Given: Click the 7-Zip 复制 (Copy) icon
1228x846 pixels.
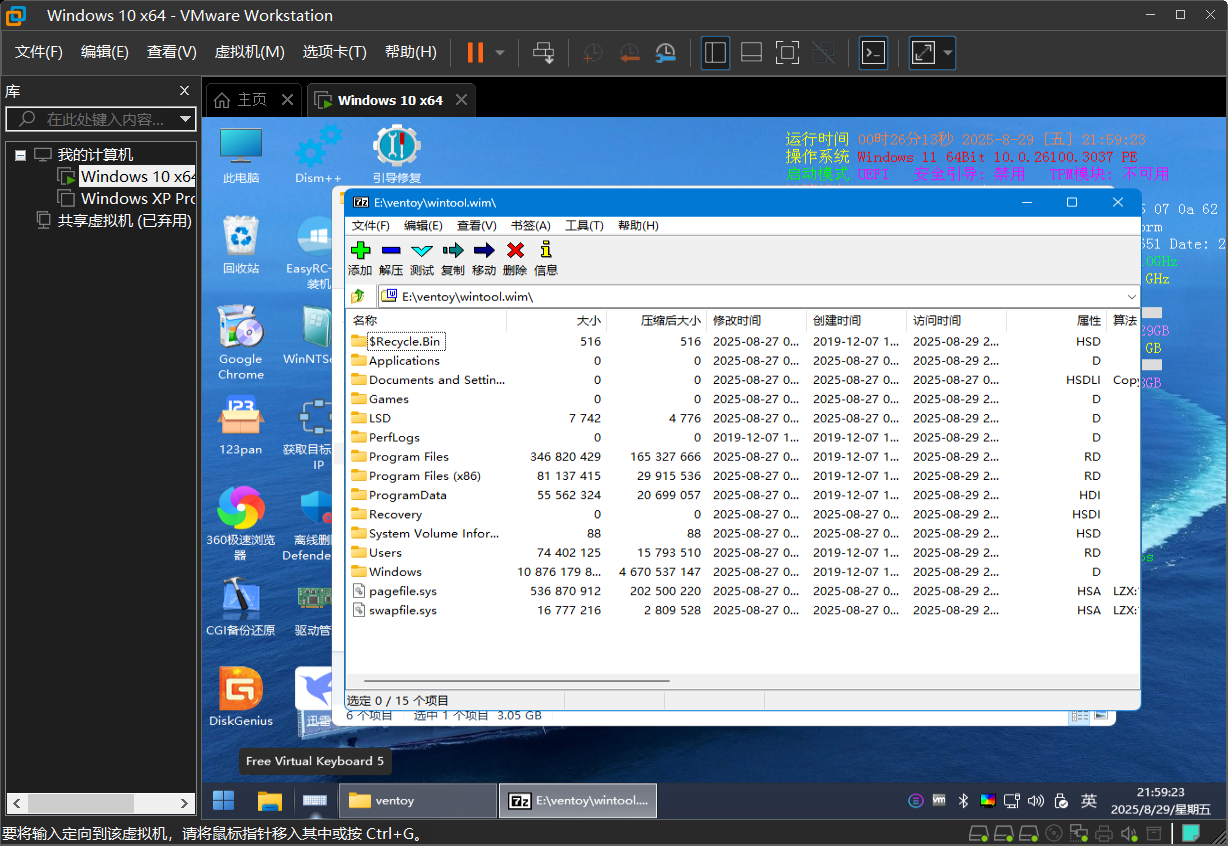Looking at the screenshot, I should (x=453, y=250).
